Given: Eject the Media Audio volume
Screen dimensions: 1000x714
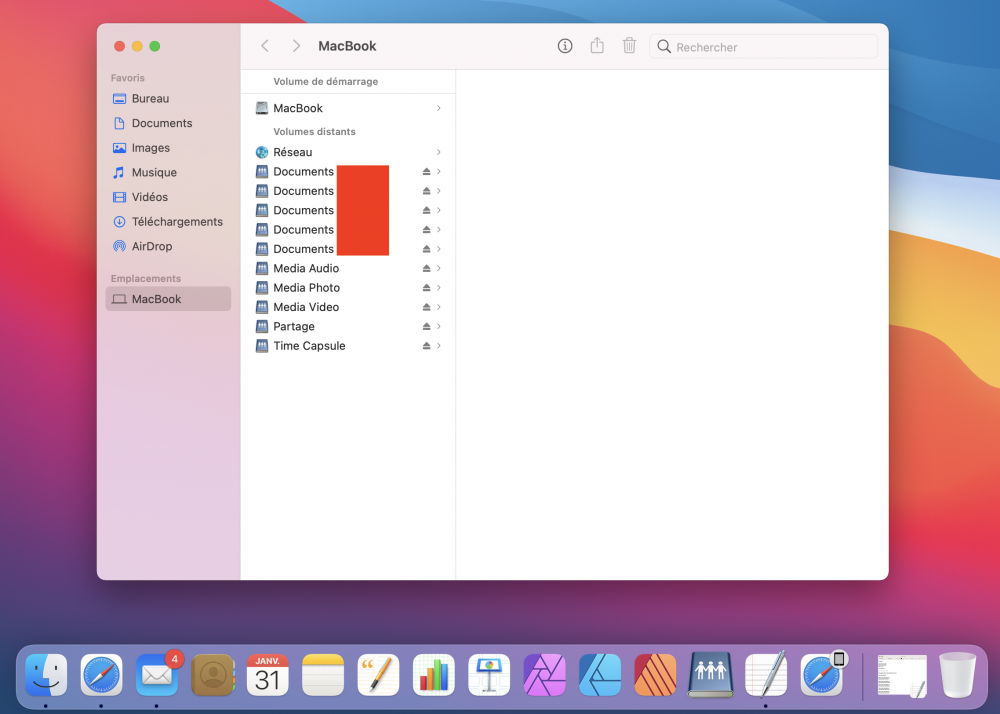Looking at the screenshot, I should click(x=426, y=269).
